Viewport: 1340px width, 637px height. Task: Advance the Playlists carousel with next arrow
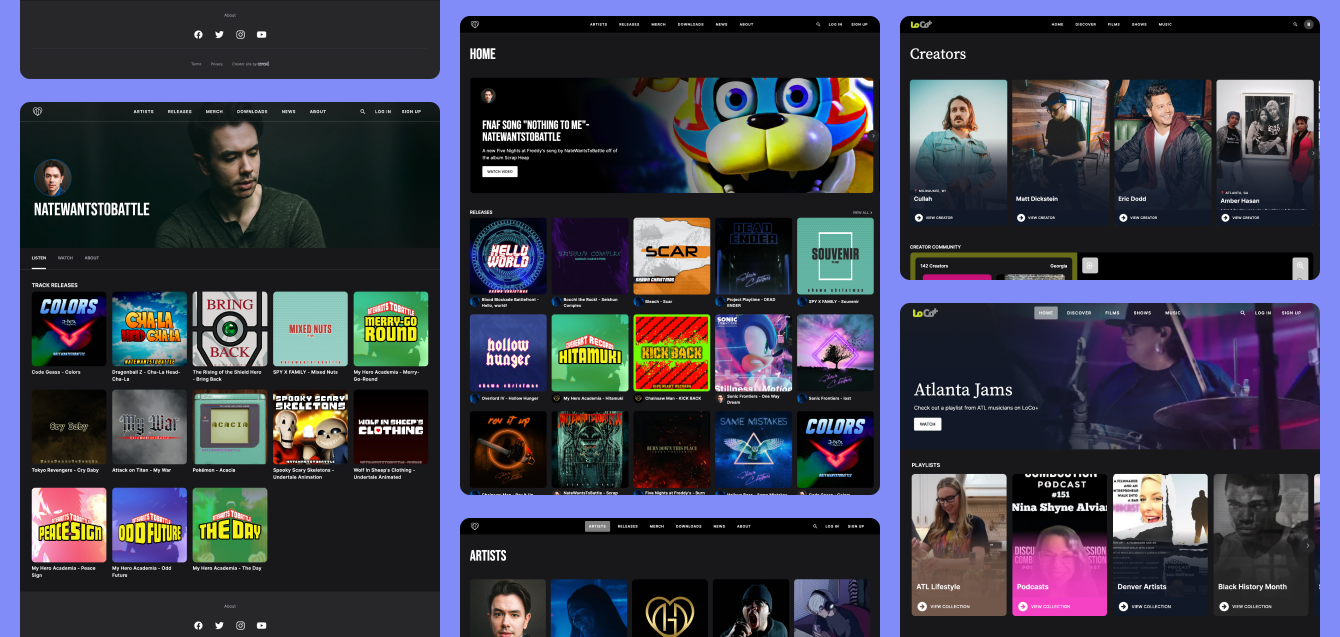pos(1308,545)
